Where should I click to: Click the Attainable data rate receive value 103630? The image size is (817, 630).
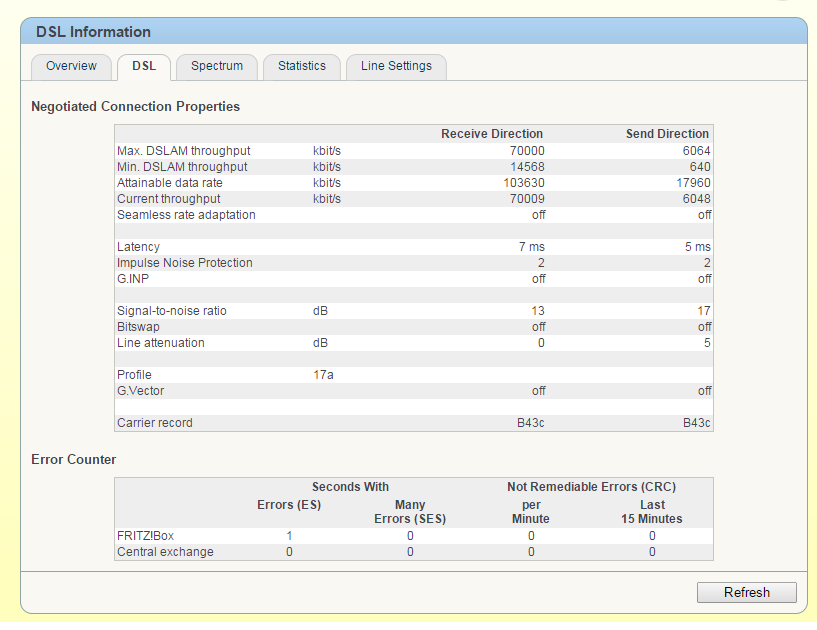click(524, 183)
